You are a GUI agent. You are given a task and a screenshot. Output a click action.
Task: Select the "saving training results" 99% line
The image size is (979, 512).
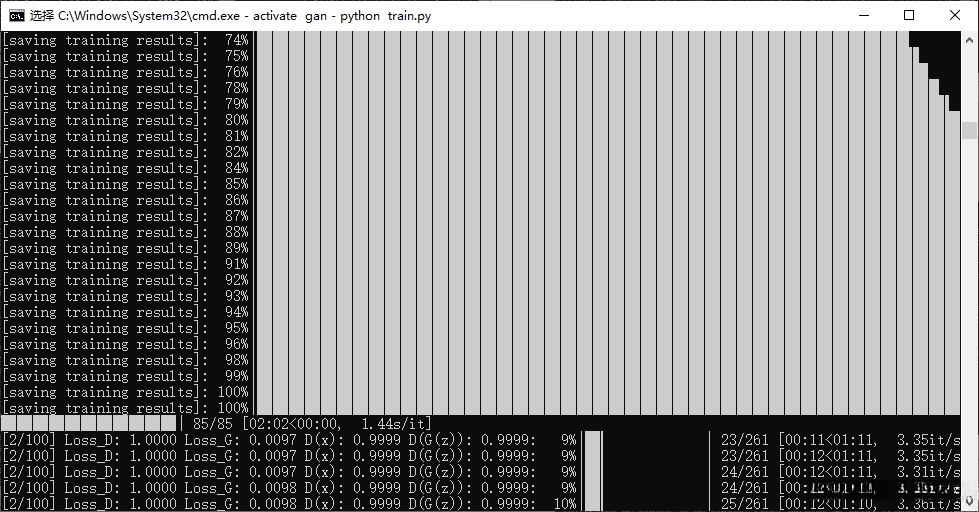click(x=125, y=377)
